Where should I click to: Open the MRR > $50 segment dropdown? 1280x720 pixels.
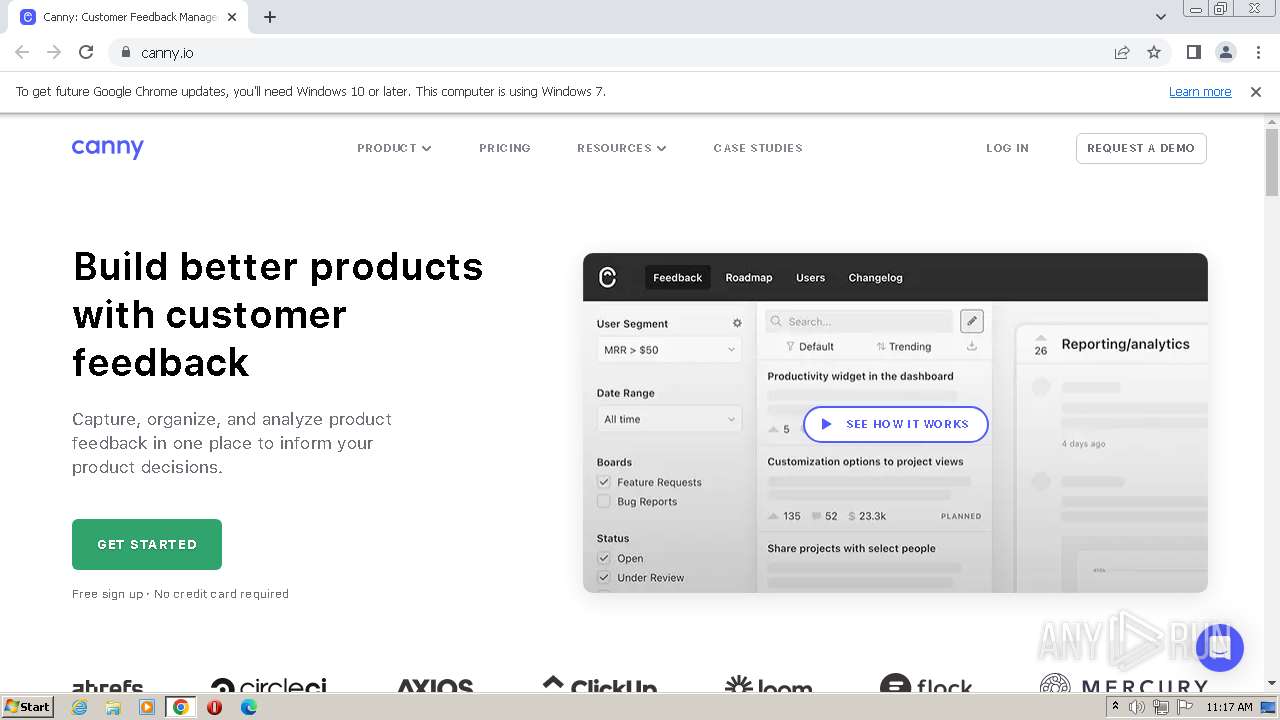(669, 350)
